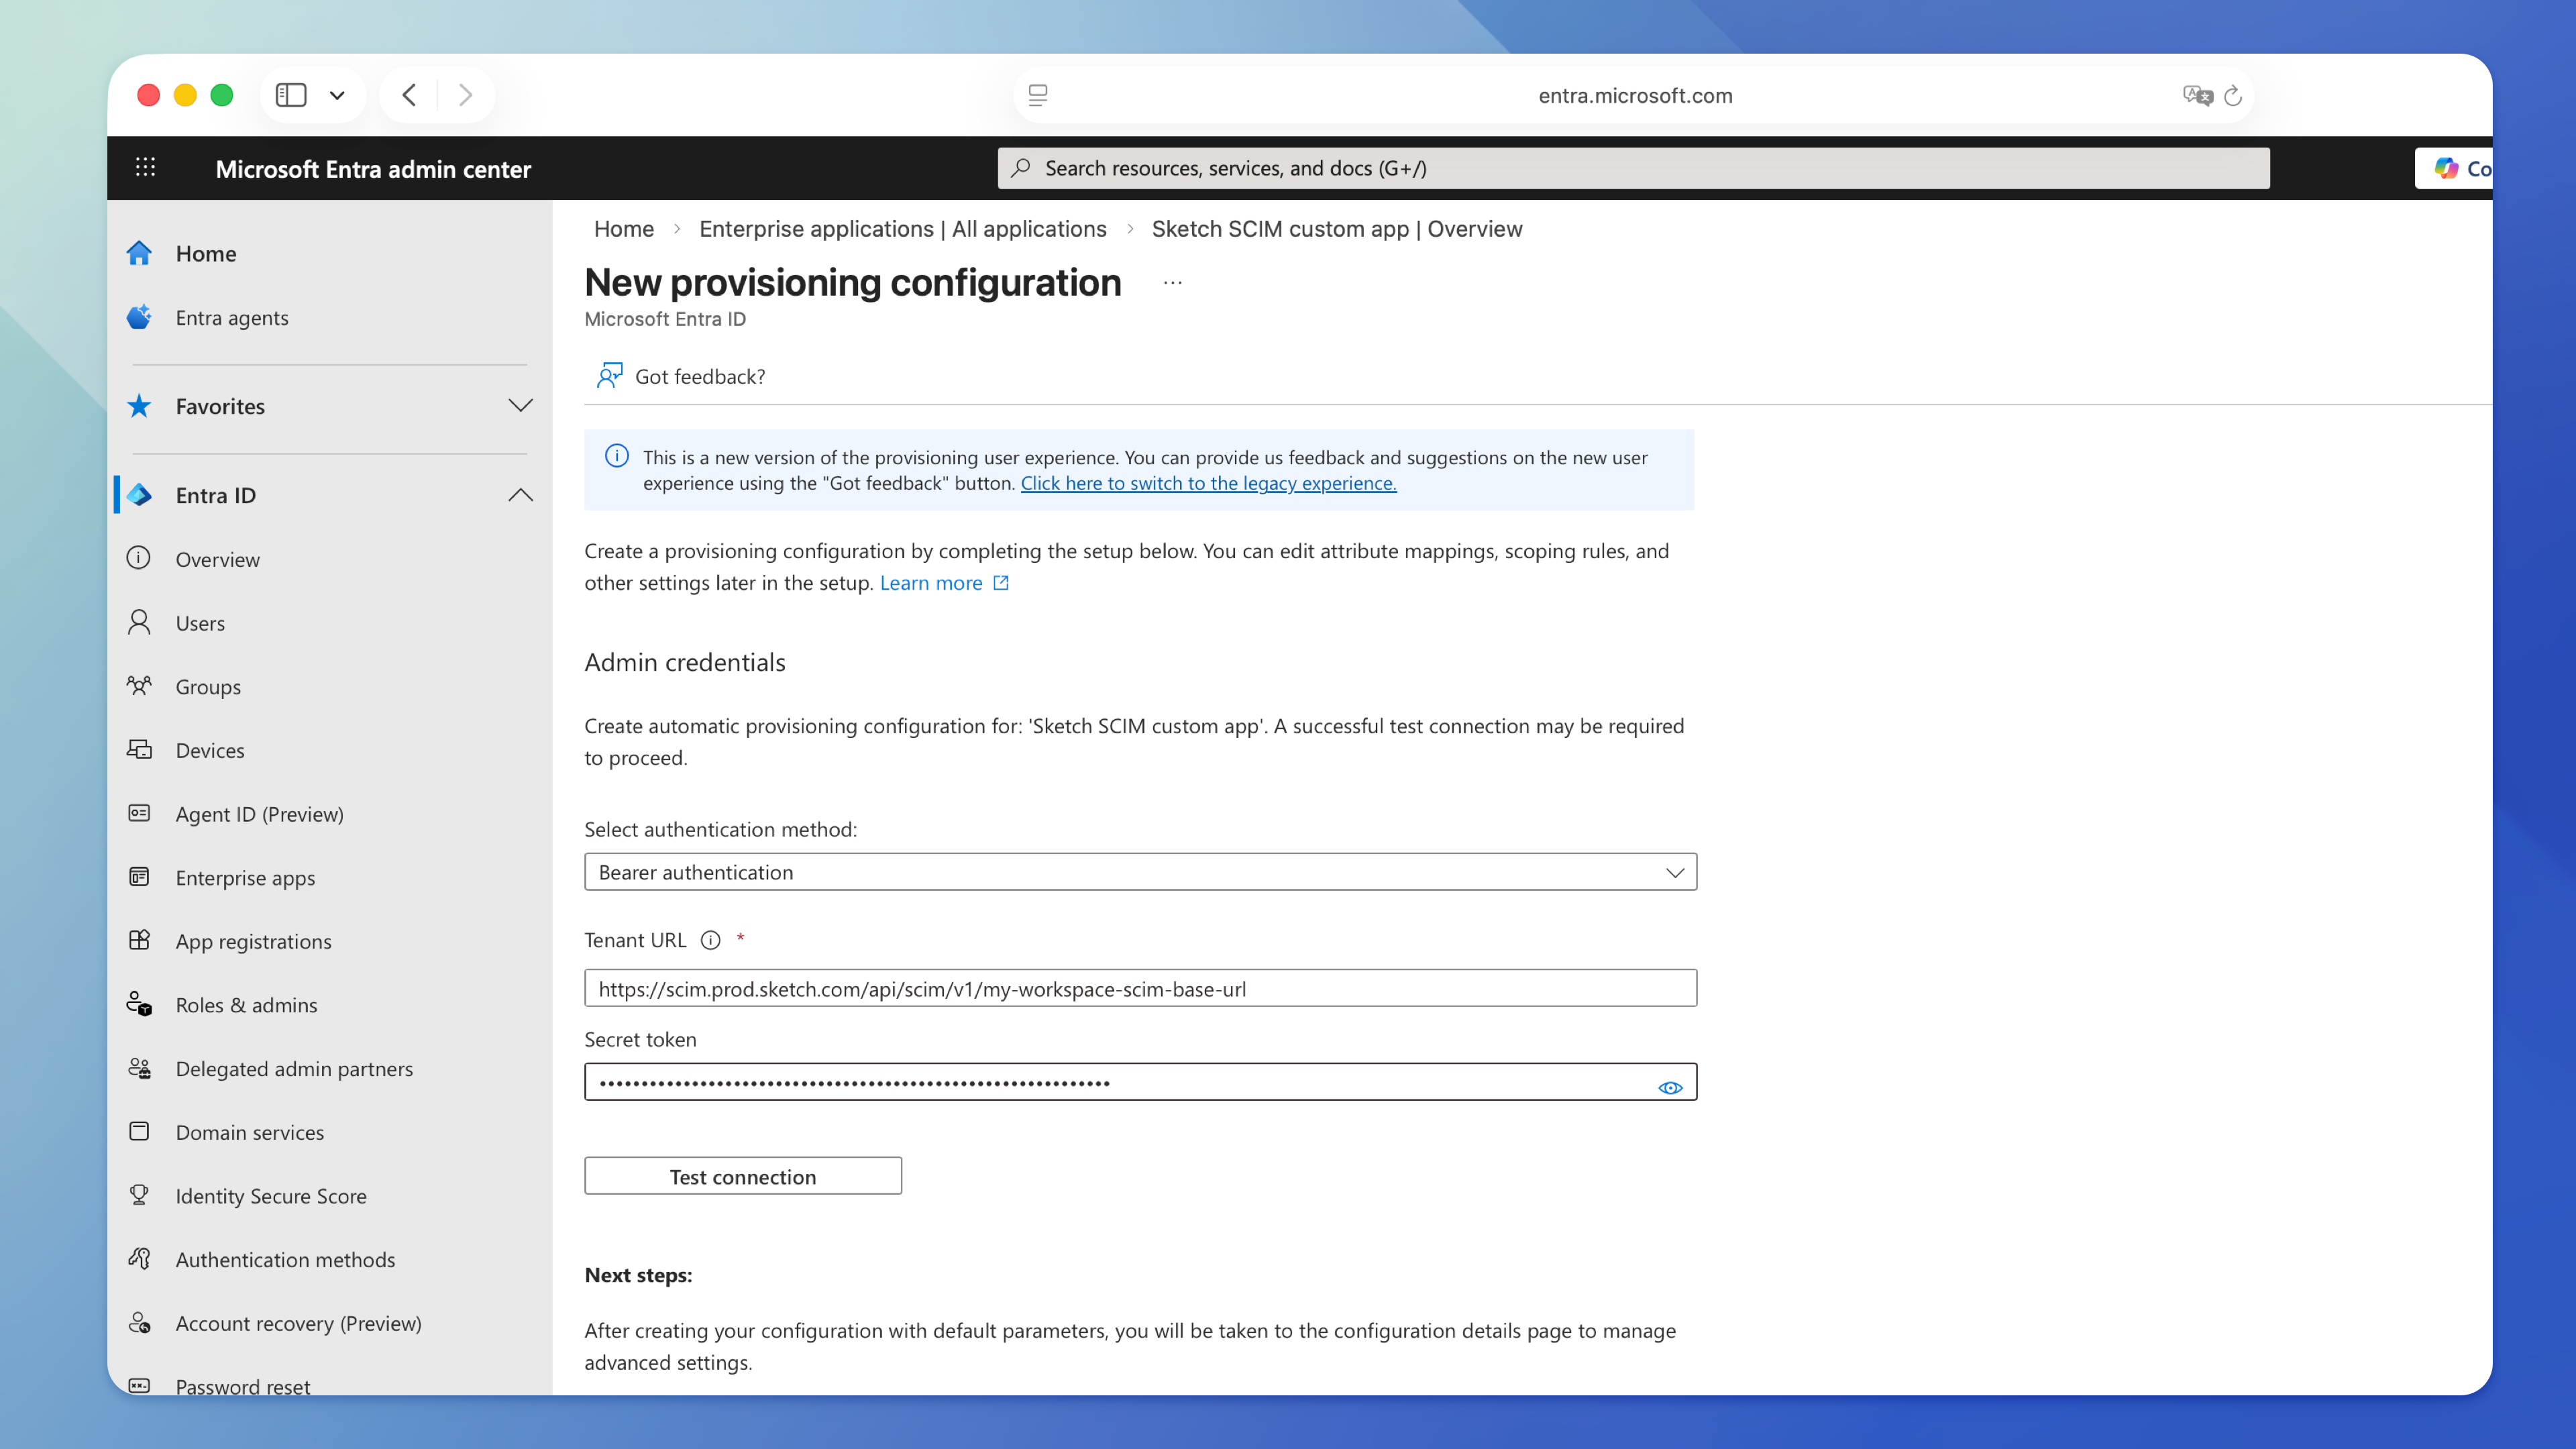Open Identity Secure Score in the sidebar
The image size is (2576, 1449).
[271, 1196]
